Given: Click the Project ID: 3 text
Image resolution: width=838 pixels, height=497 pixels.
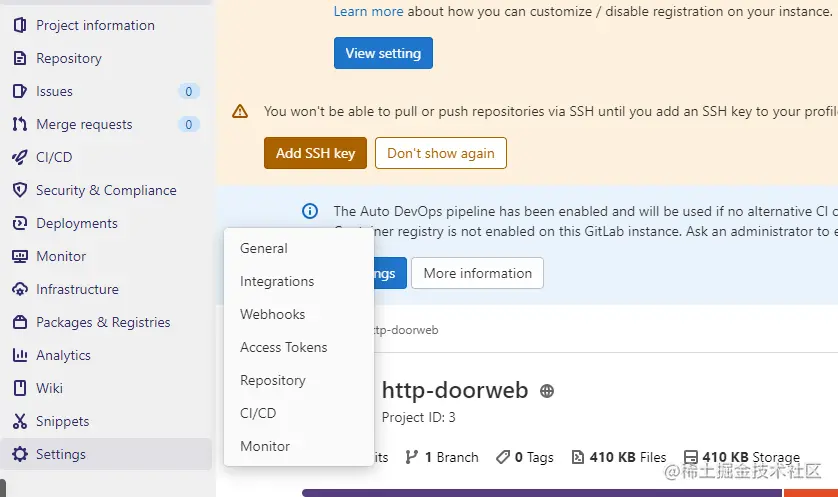Looking at the screenshot, I should point(418,417).
